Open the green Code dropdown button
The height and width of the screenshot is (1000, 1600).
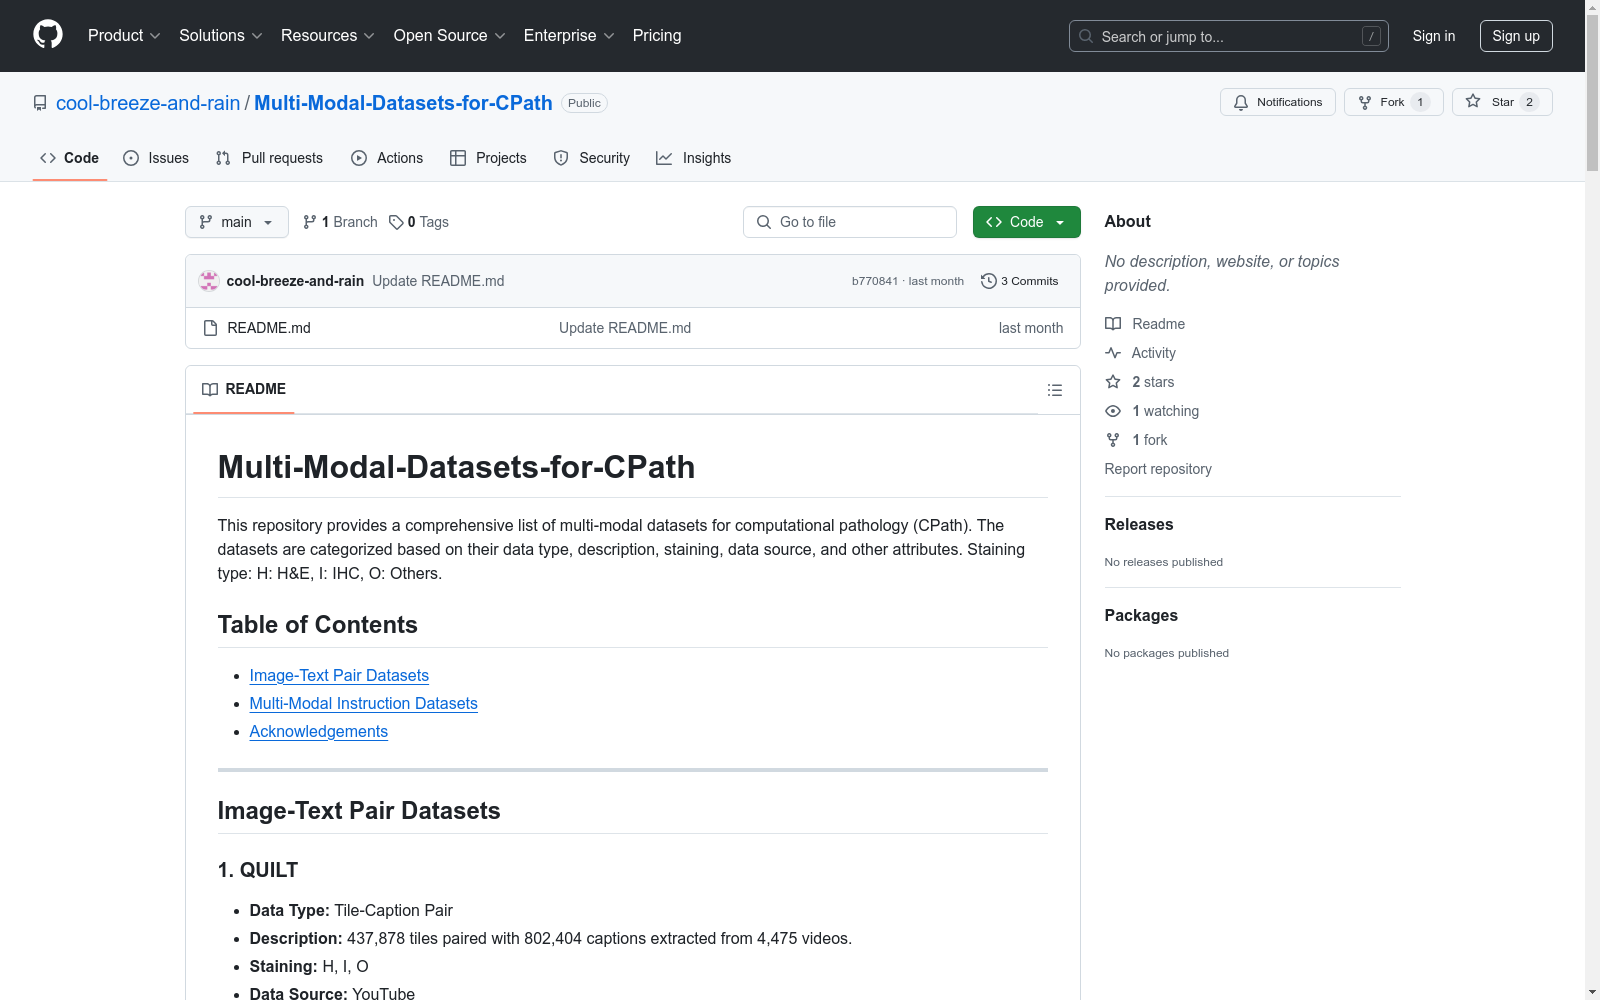tap(1026, 222)
